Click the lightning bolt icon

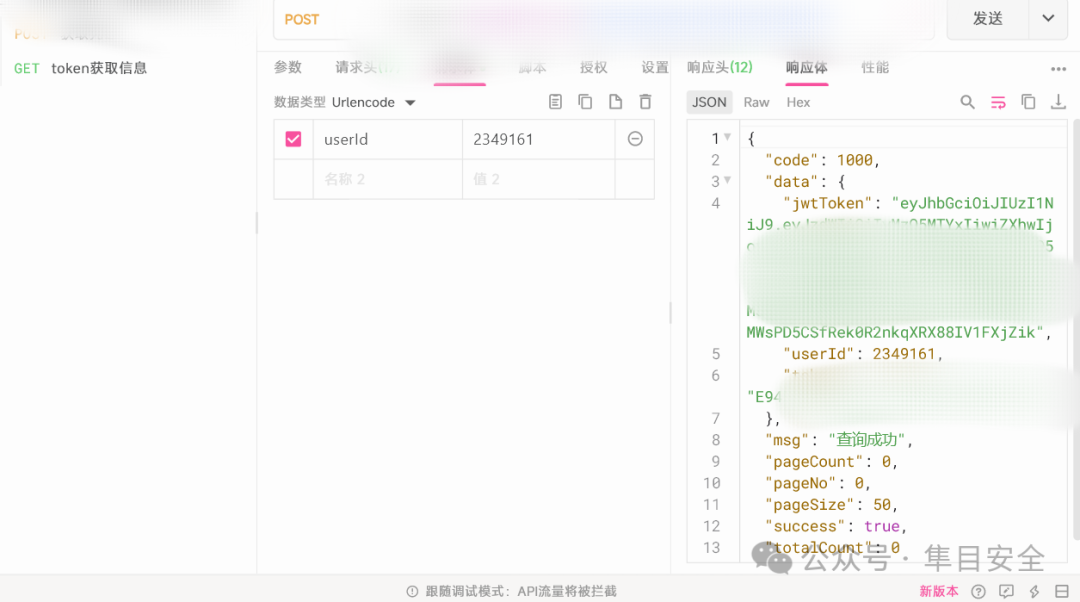[1035, 592]
